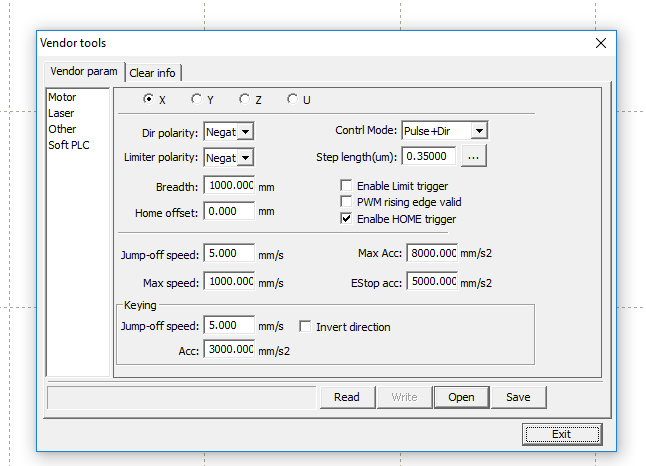This screenshot has width=646, height=466.
Task: Select the Z axis radio button
Action: tap(245, 99)
